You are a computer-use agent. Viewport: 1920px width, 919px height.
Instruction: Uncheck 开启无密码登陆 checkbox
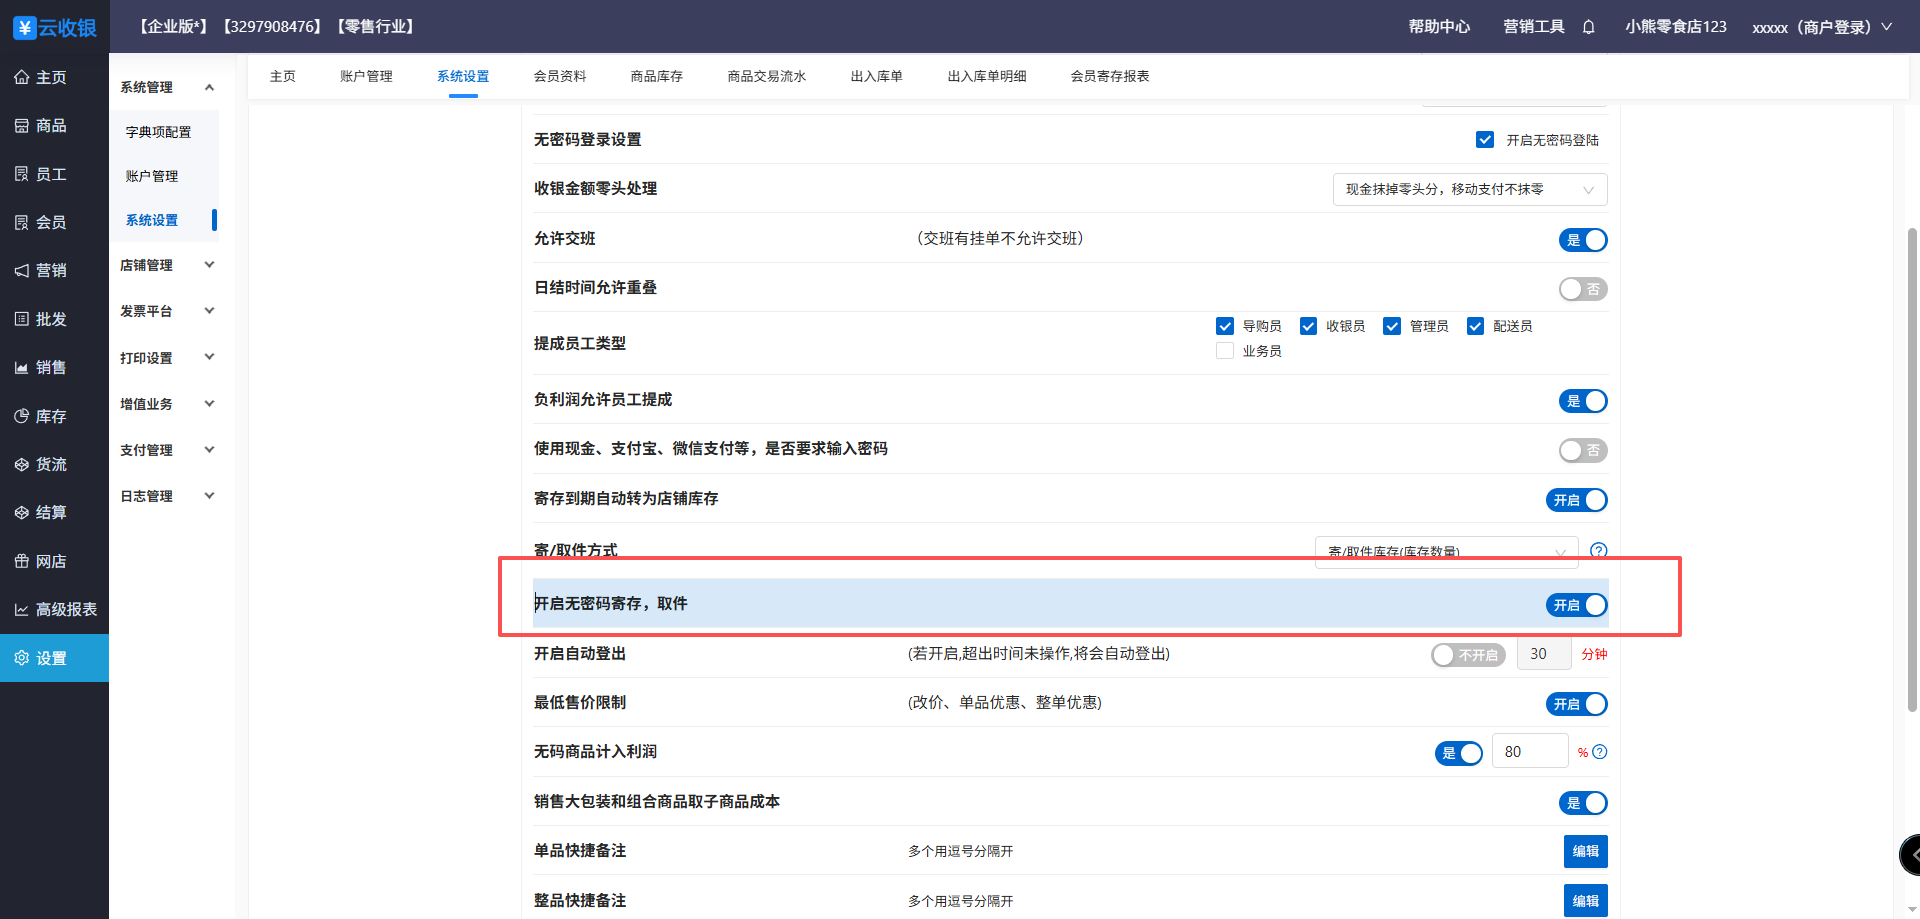(x=1485, y=140)
